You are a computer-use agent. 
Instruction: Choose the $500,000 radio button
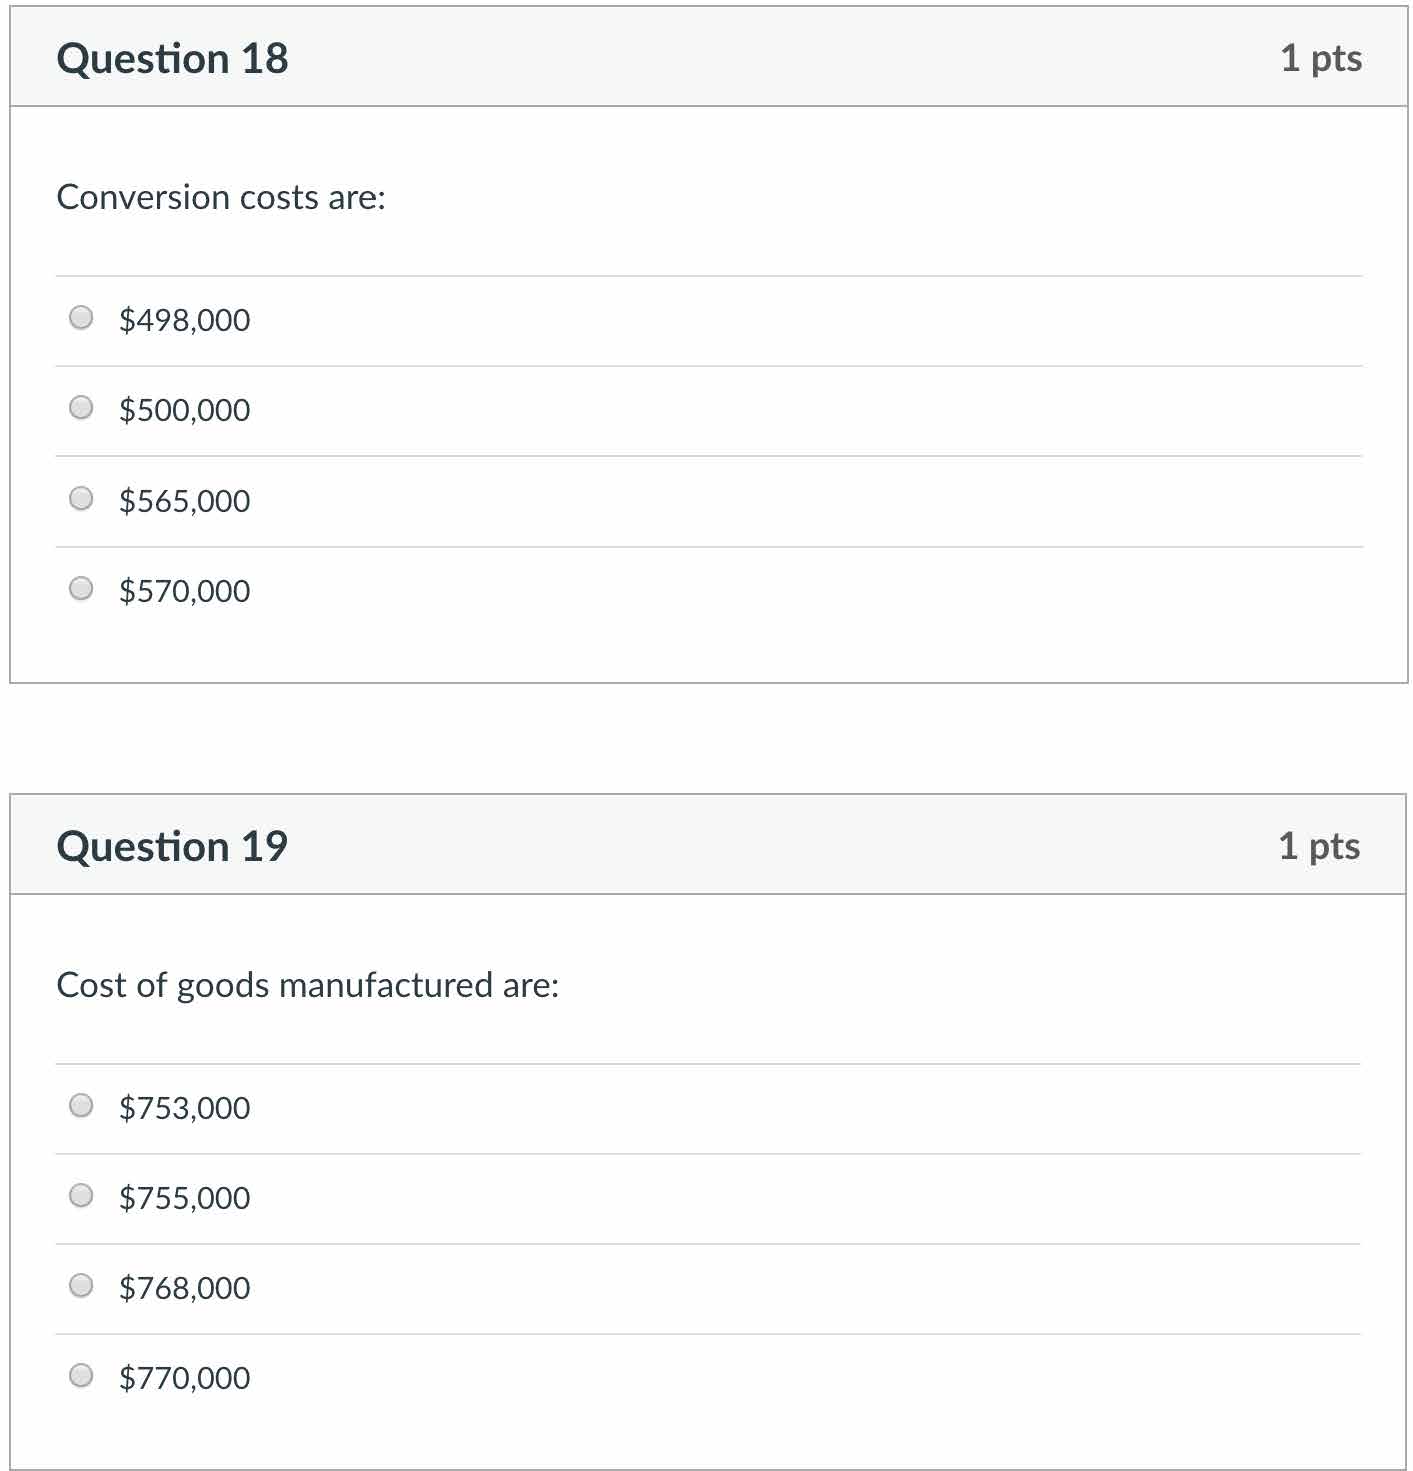tap(81, 408)
